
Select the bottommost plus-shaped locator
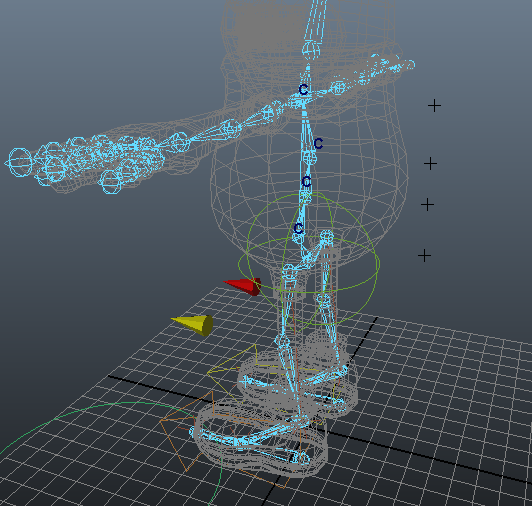coord(424,256)
